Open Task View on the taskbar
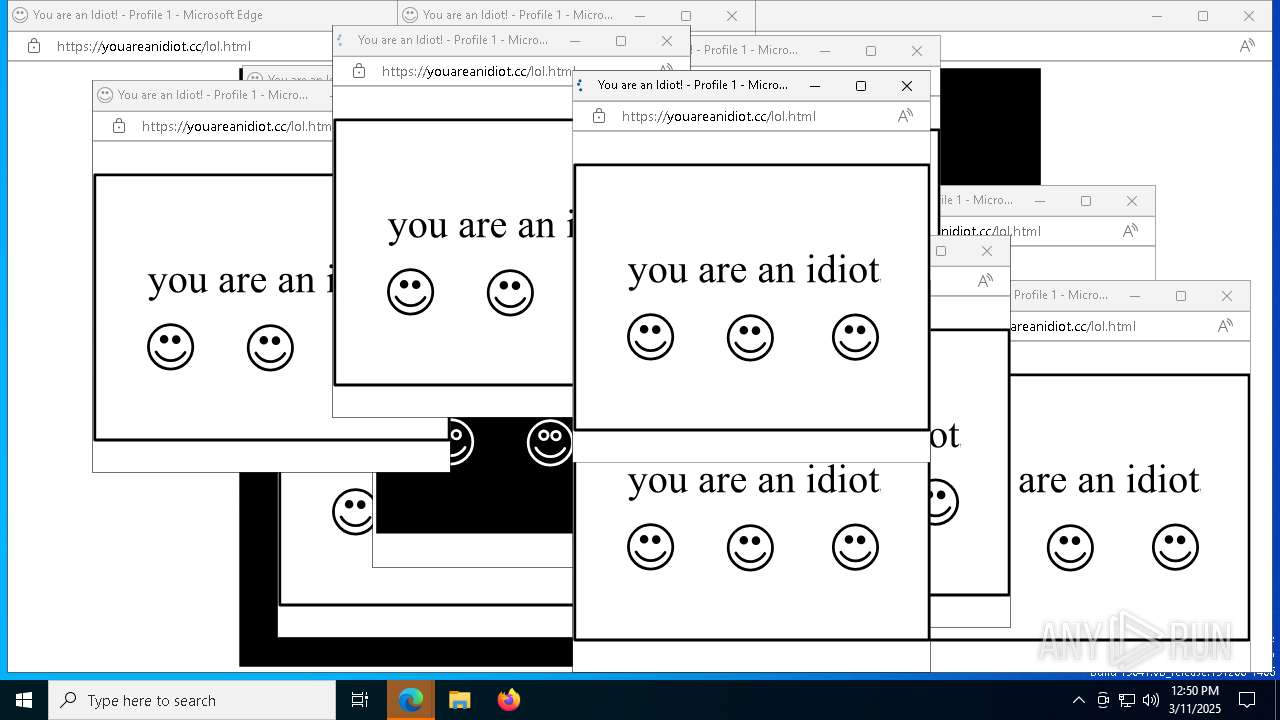Viewport: 1280px width, 720px height. [360, 700]
